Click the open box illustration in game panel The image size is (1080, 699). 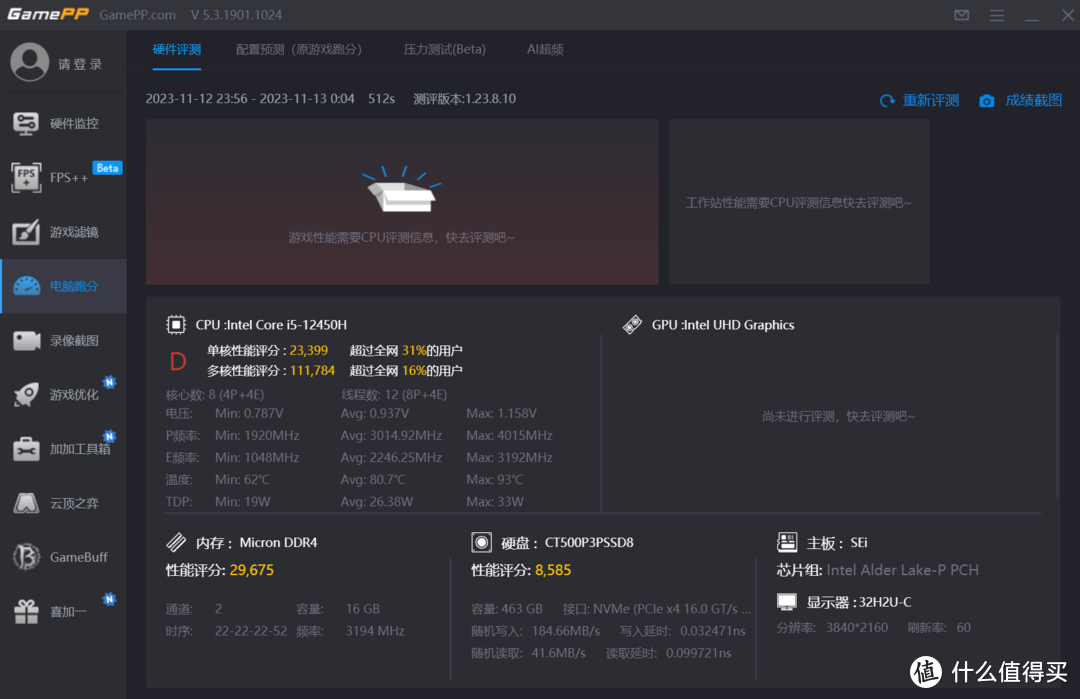click(x=402, y=189)
